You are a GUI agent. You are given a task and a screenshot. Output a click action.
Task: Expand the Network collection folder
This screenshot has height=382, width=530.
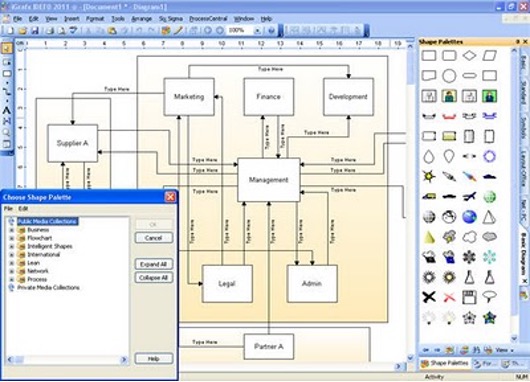11,271
